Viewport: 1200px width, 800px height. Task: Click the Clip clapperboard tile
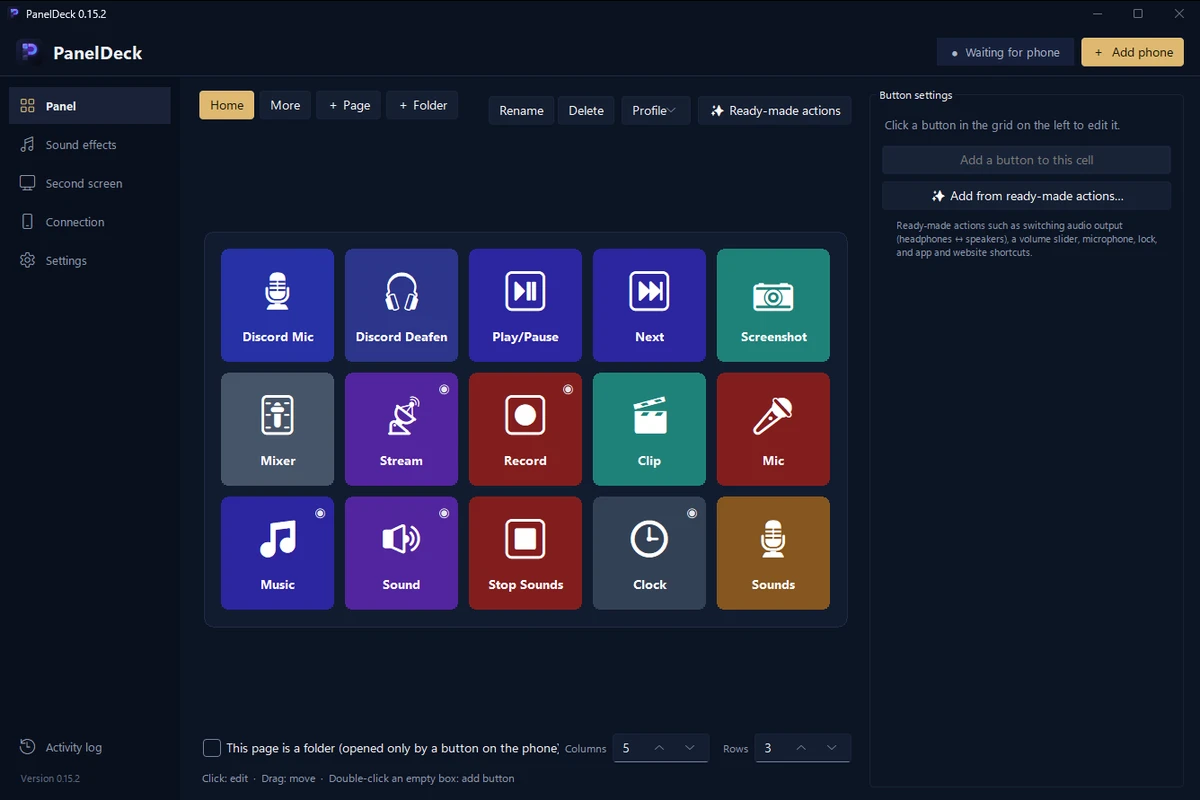pyautogui.click(x=649, y=429)
